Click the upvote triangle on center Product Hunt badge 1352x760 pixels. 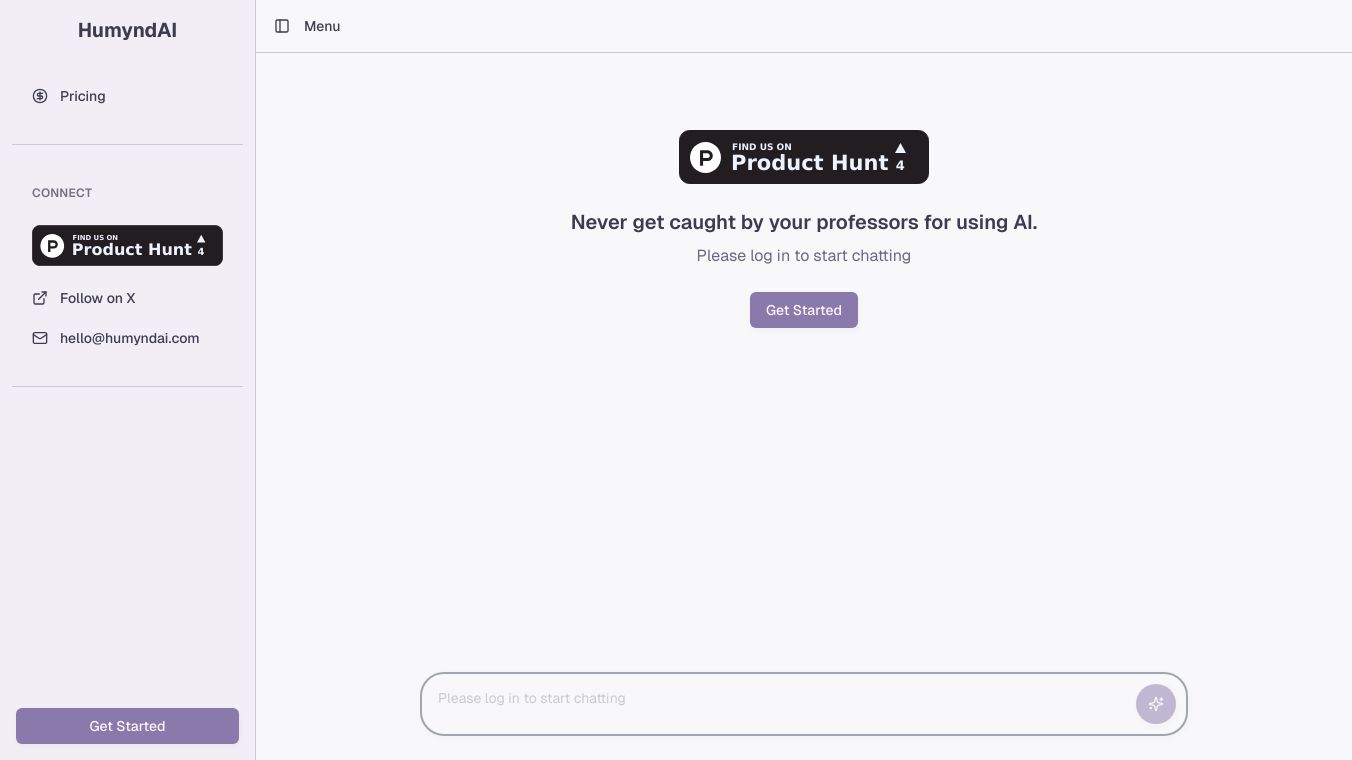point(900,148)
